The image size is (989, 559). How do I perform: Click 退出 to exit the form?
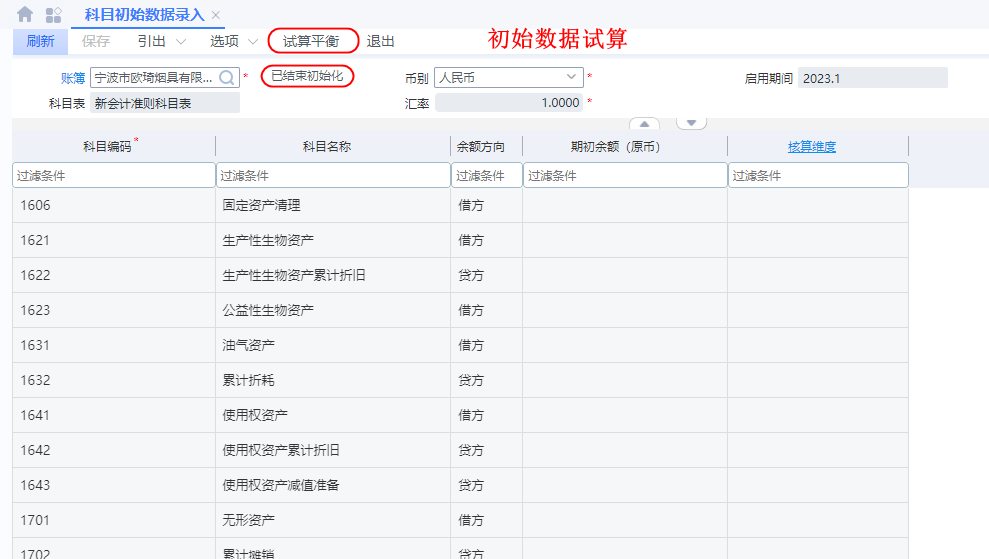[380, 42]
